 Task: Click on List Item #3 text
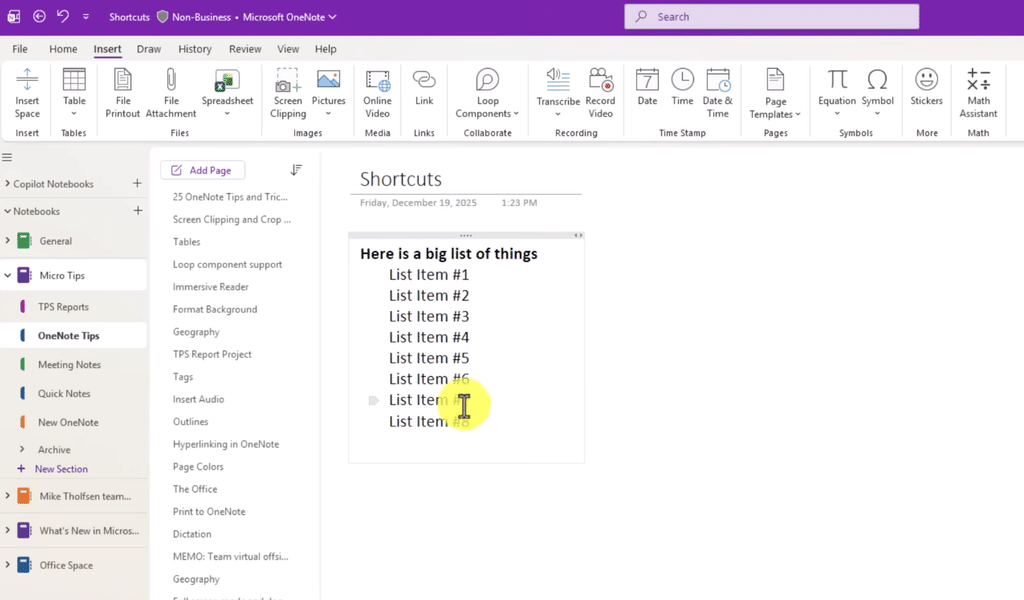pos(429,316)
